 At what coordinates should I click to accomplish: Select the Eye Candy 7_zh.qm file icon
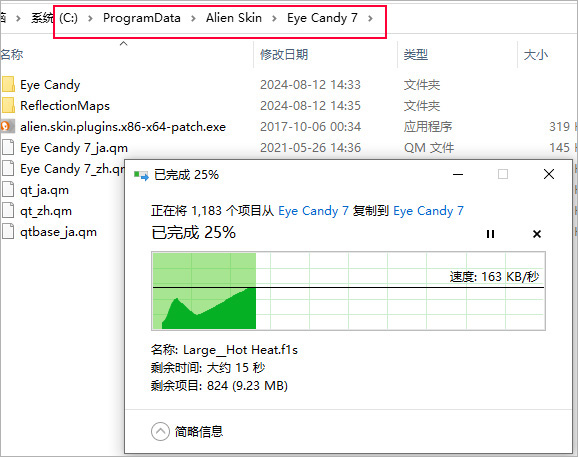(8, 168)
